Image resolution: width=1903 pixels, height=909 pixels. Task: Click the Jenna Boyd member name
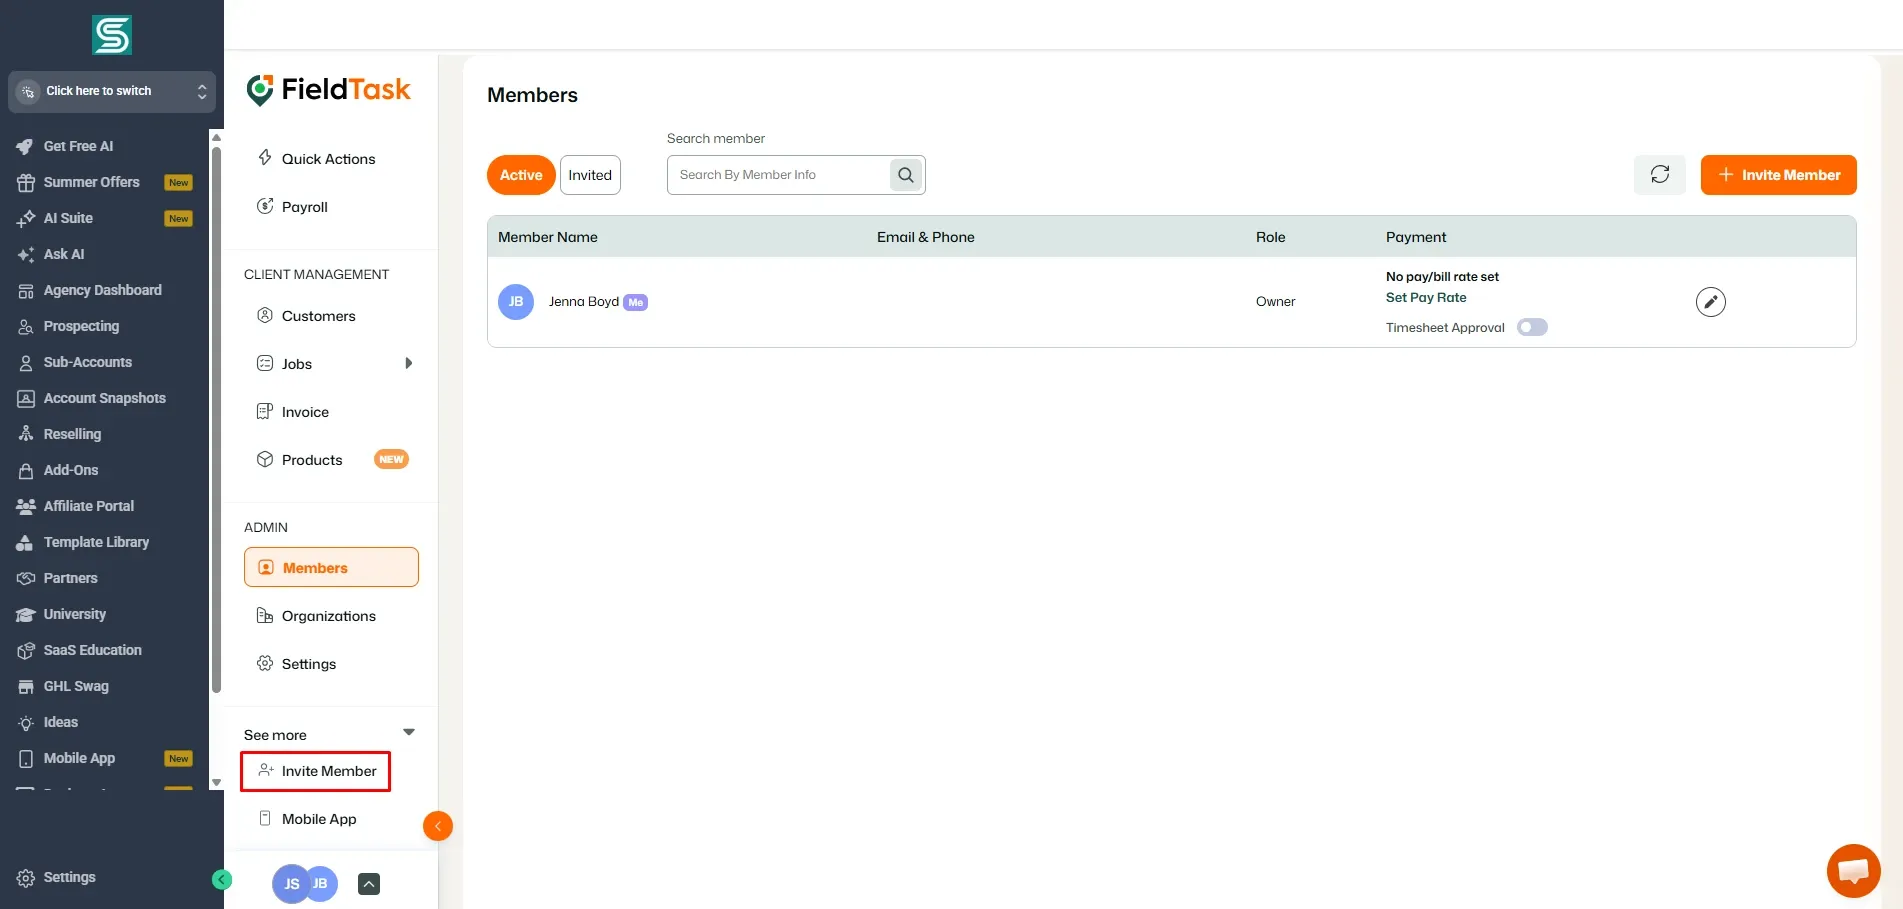584,302
